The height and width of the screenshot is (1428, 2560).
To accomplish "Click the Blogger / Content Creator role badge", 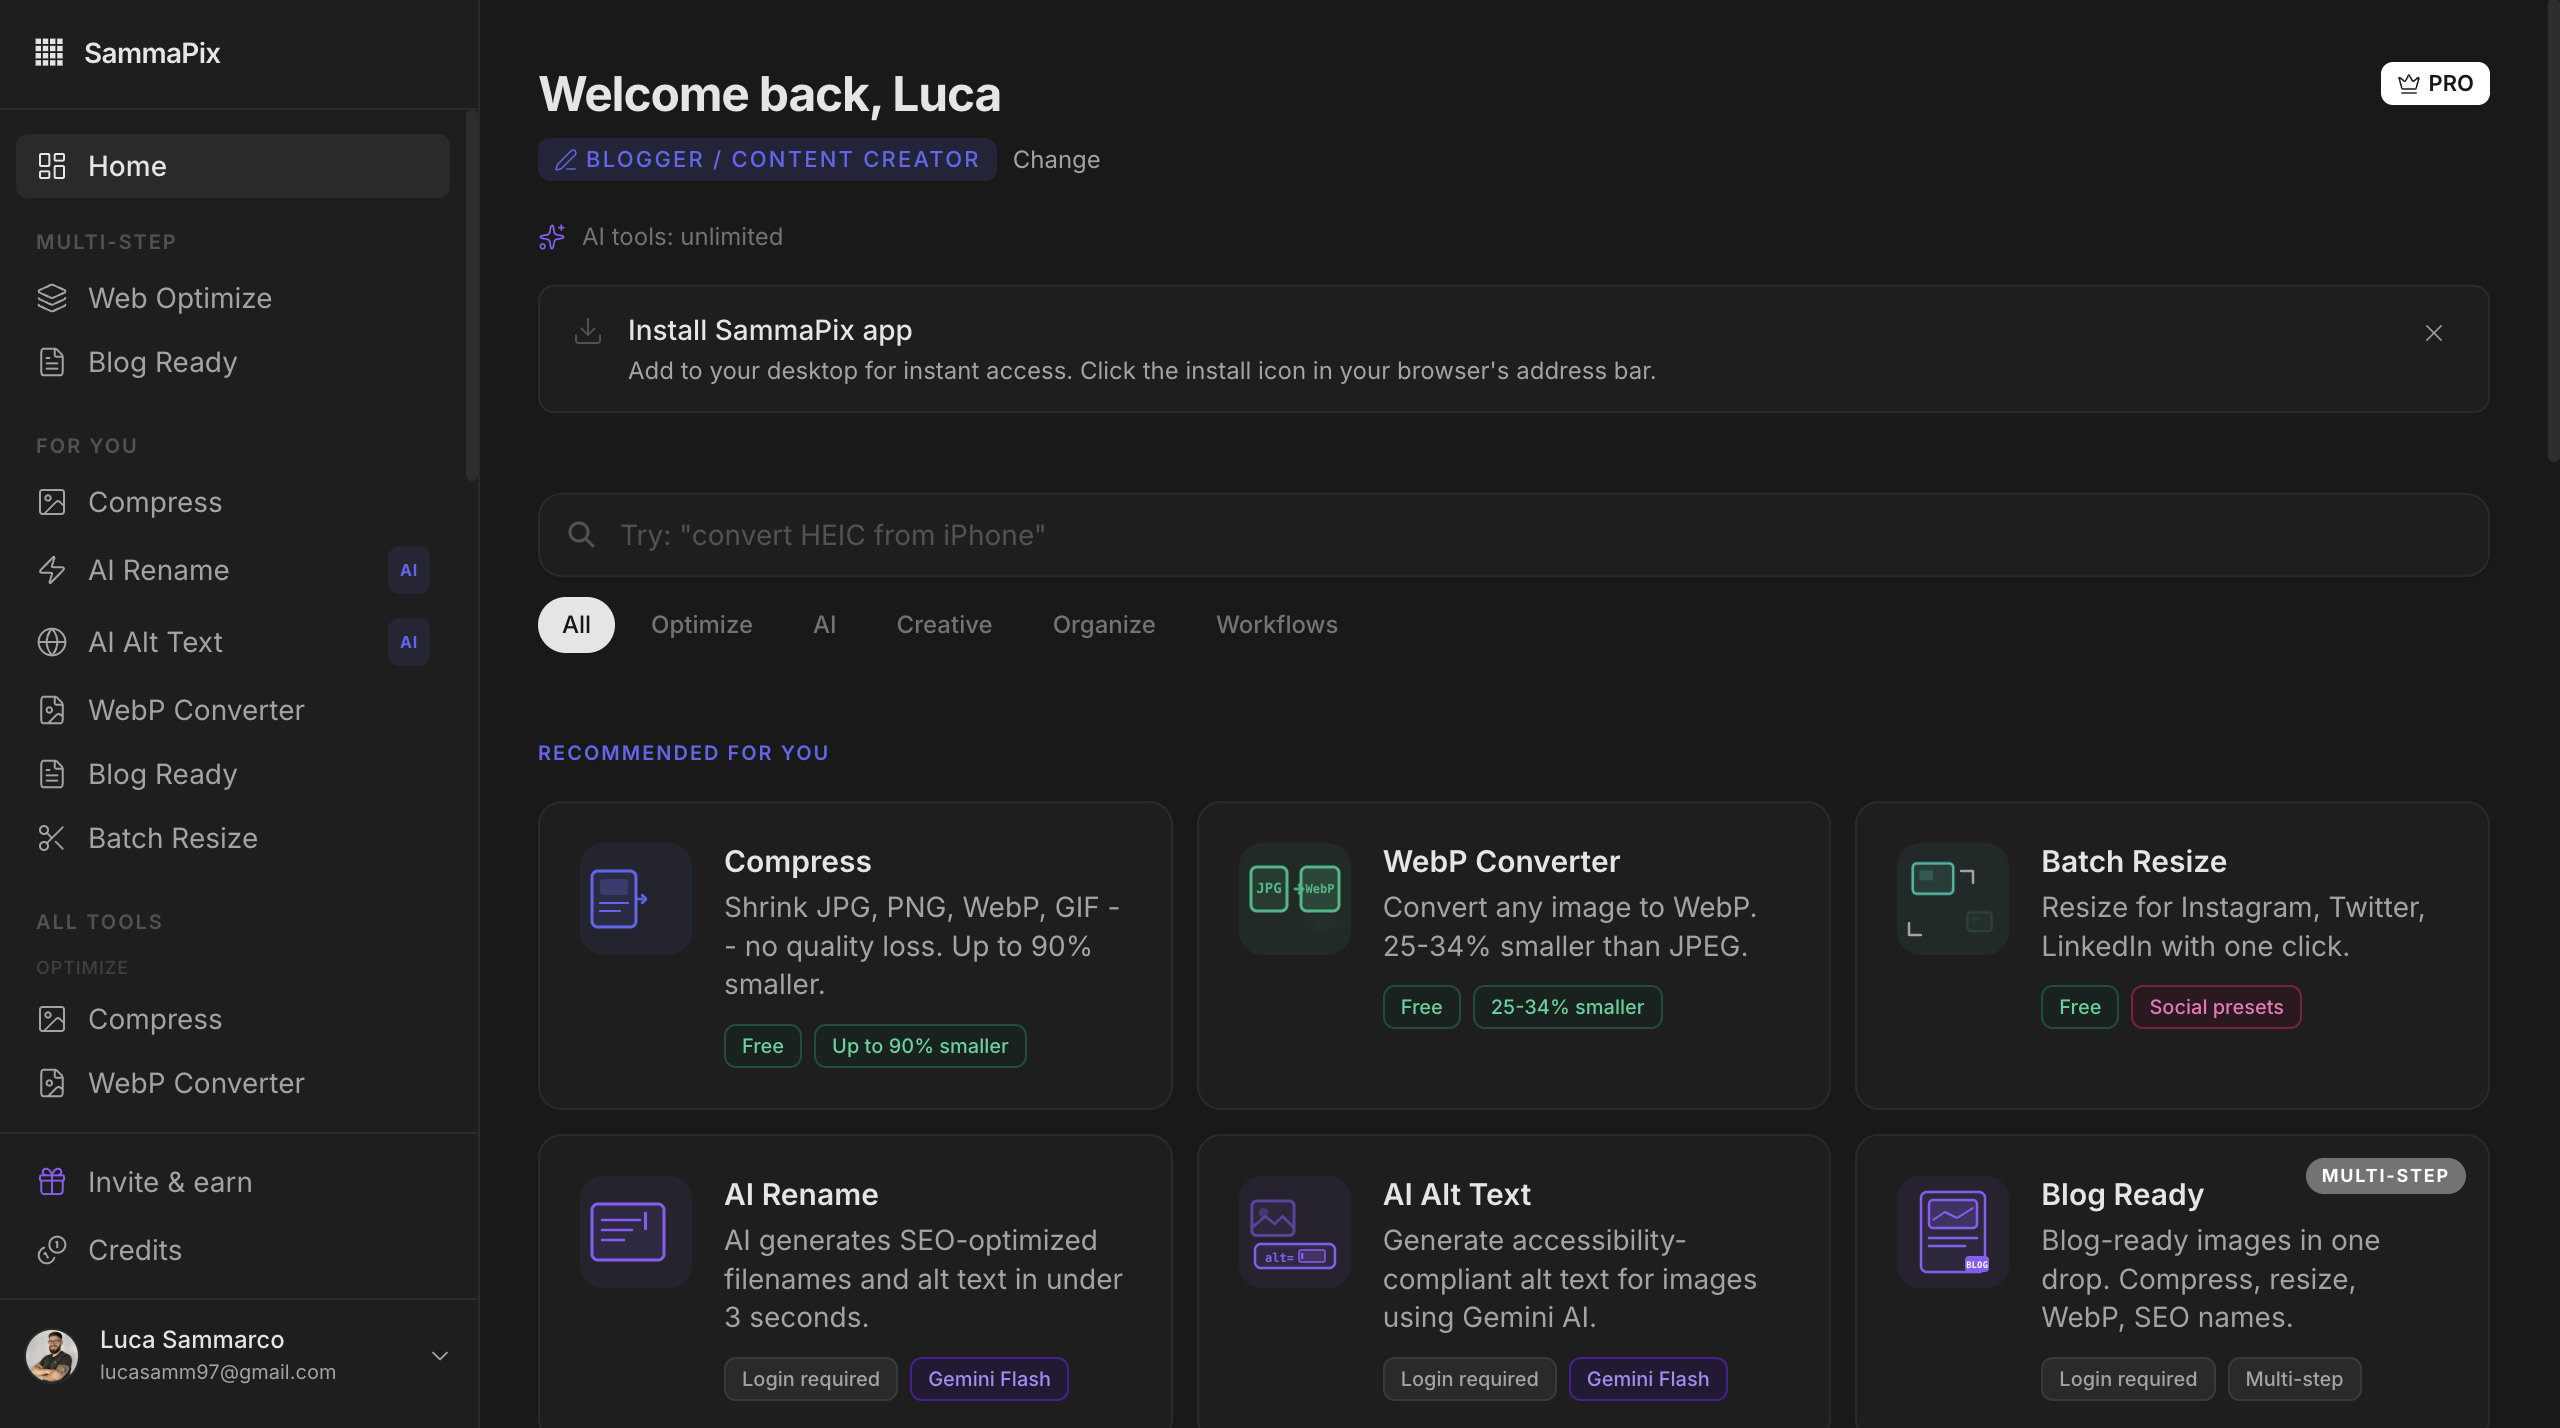I will [767, 160].
